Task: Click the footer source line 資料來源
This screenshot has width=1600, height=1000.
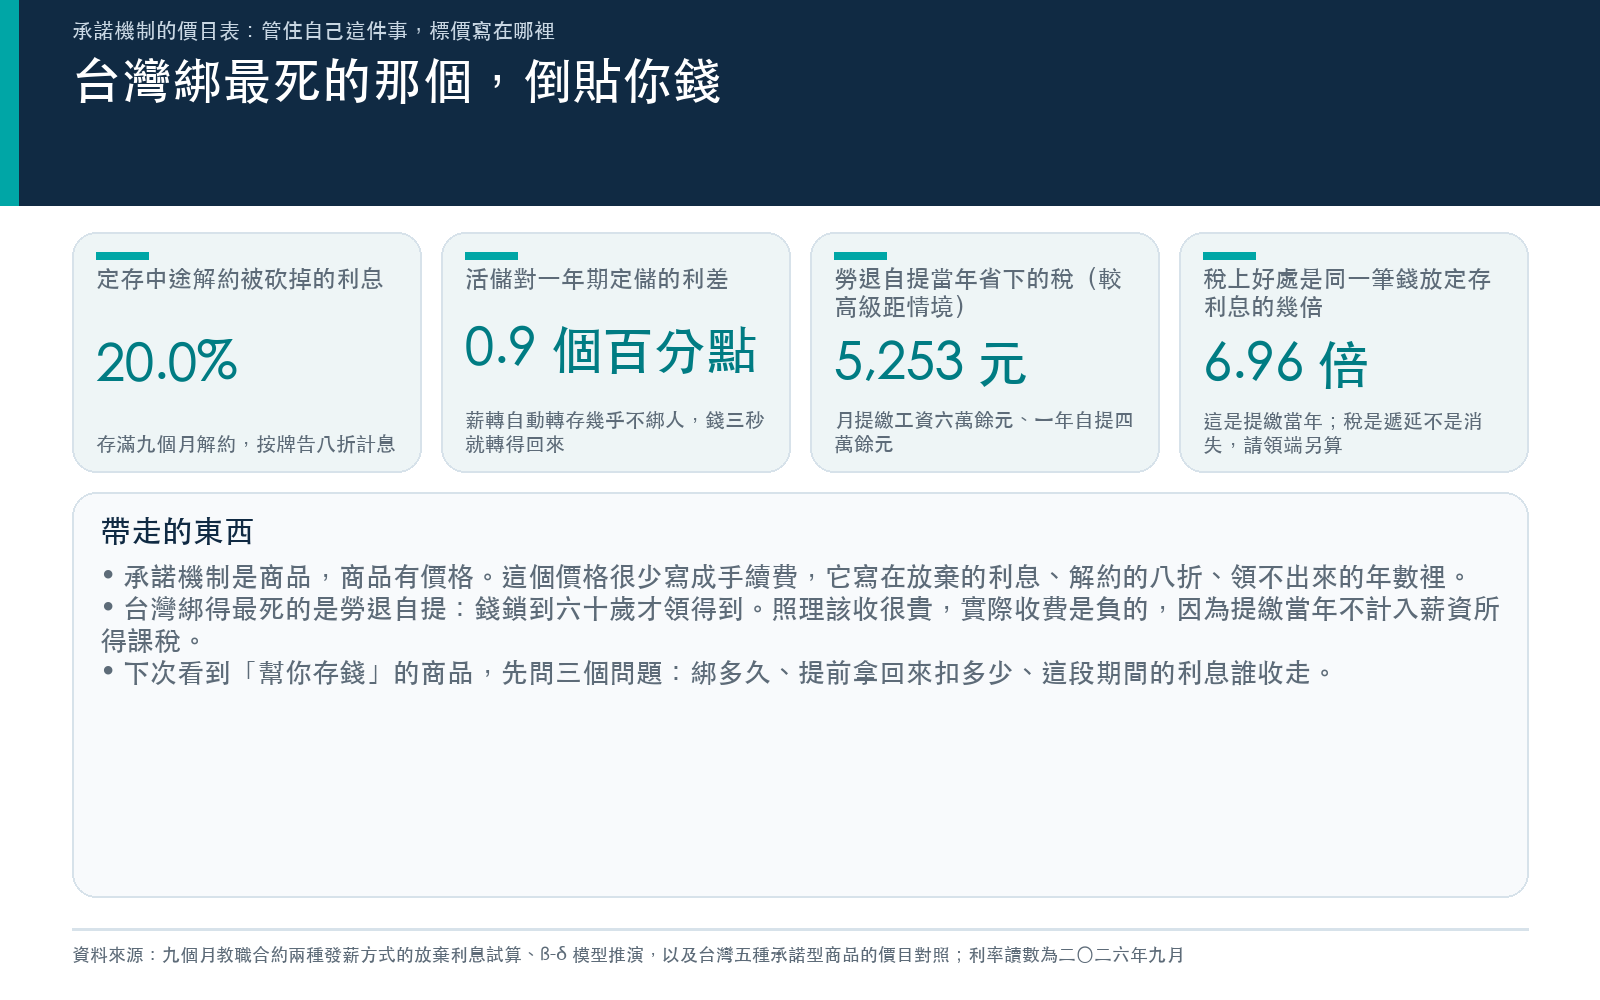Action: 628,955
